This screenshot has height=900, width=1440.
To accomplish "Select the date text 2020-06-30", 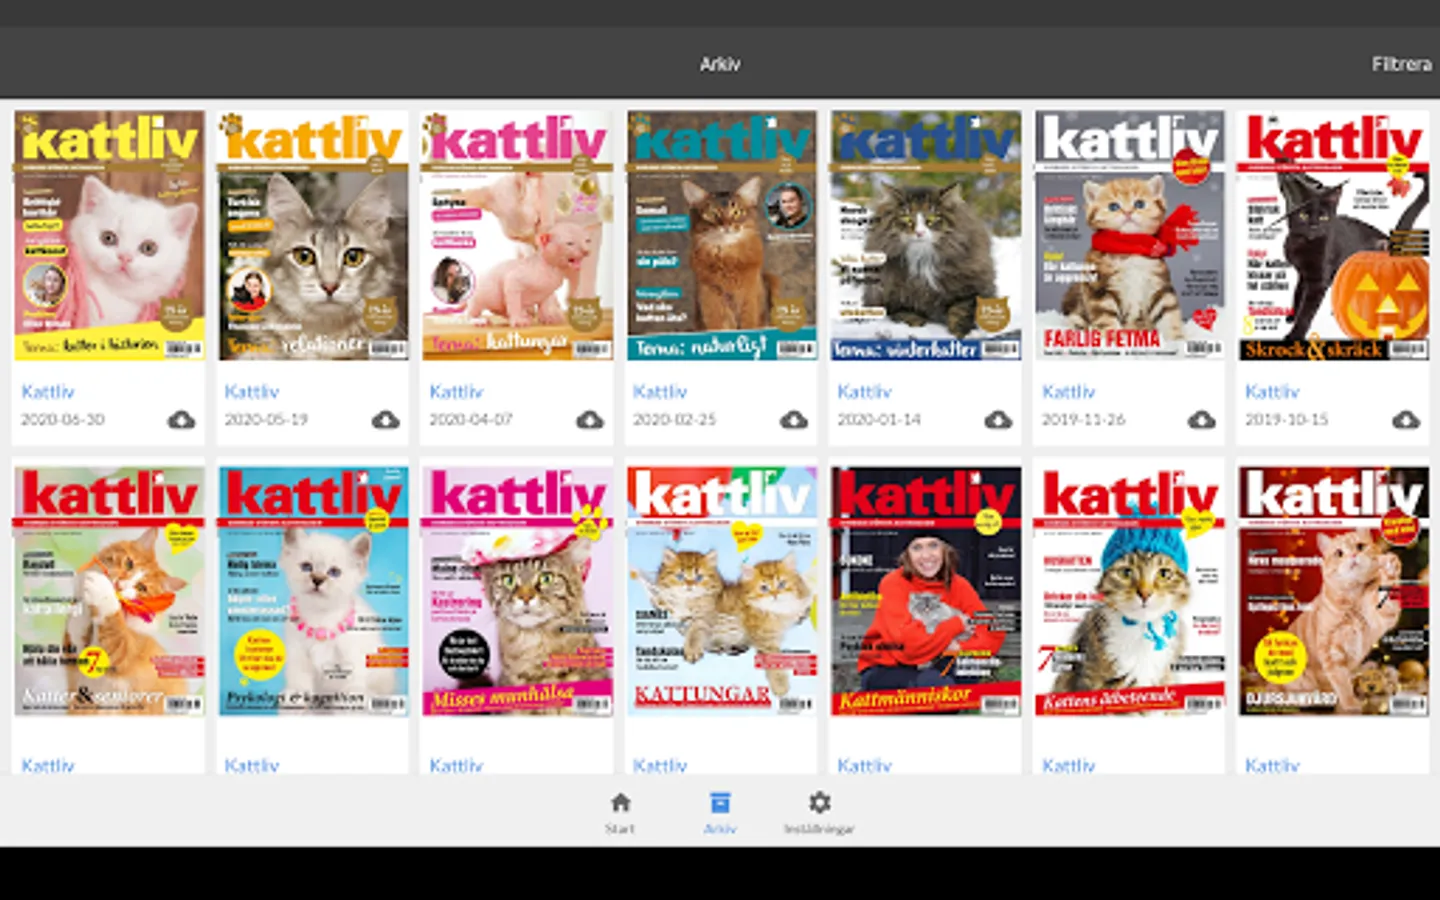I will tap(62, 419).
